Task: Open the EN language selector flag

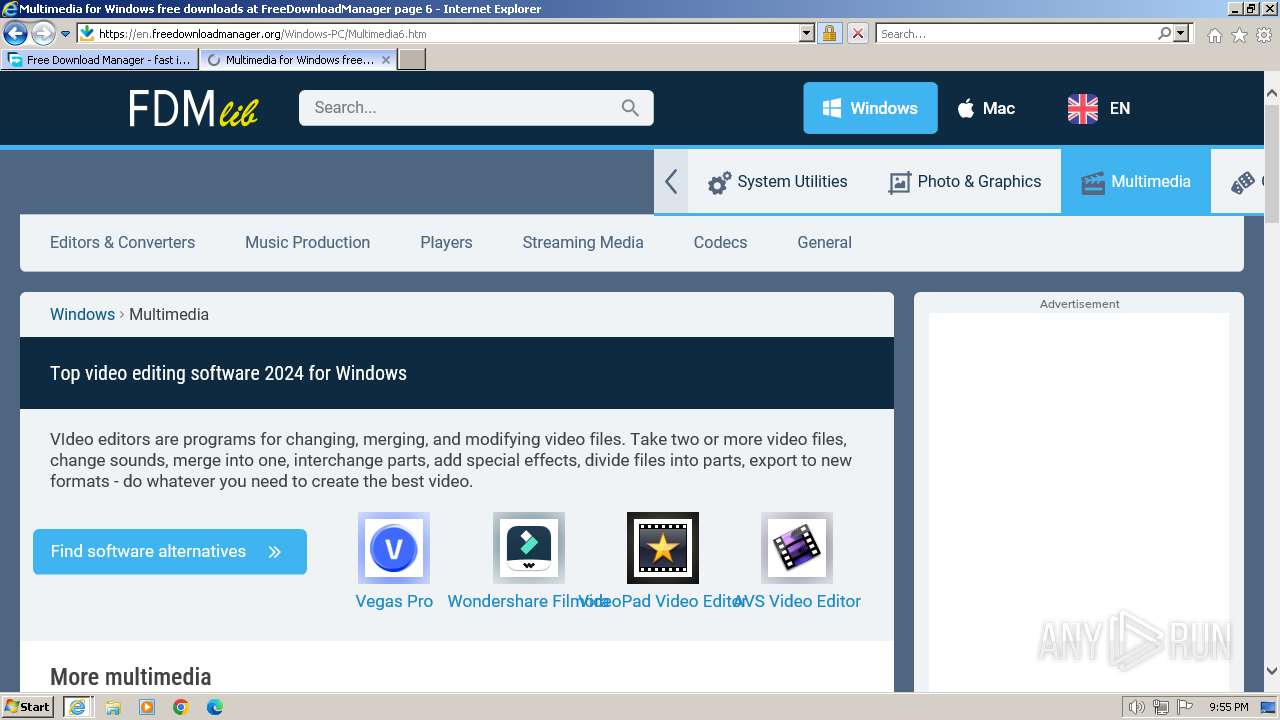Action: [x=1083, y=108]
